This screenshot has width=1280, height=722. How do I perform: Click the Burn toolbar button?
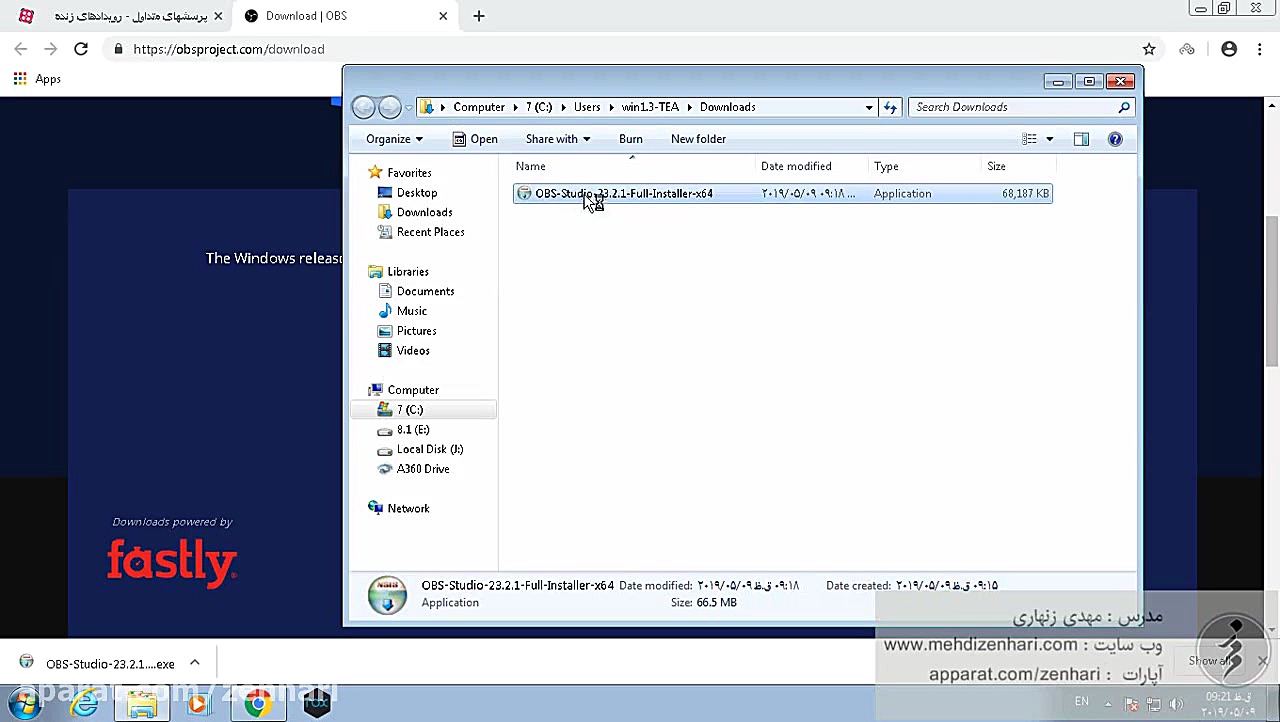(631, 139)
